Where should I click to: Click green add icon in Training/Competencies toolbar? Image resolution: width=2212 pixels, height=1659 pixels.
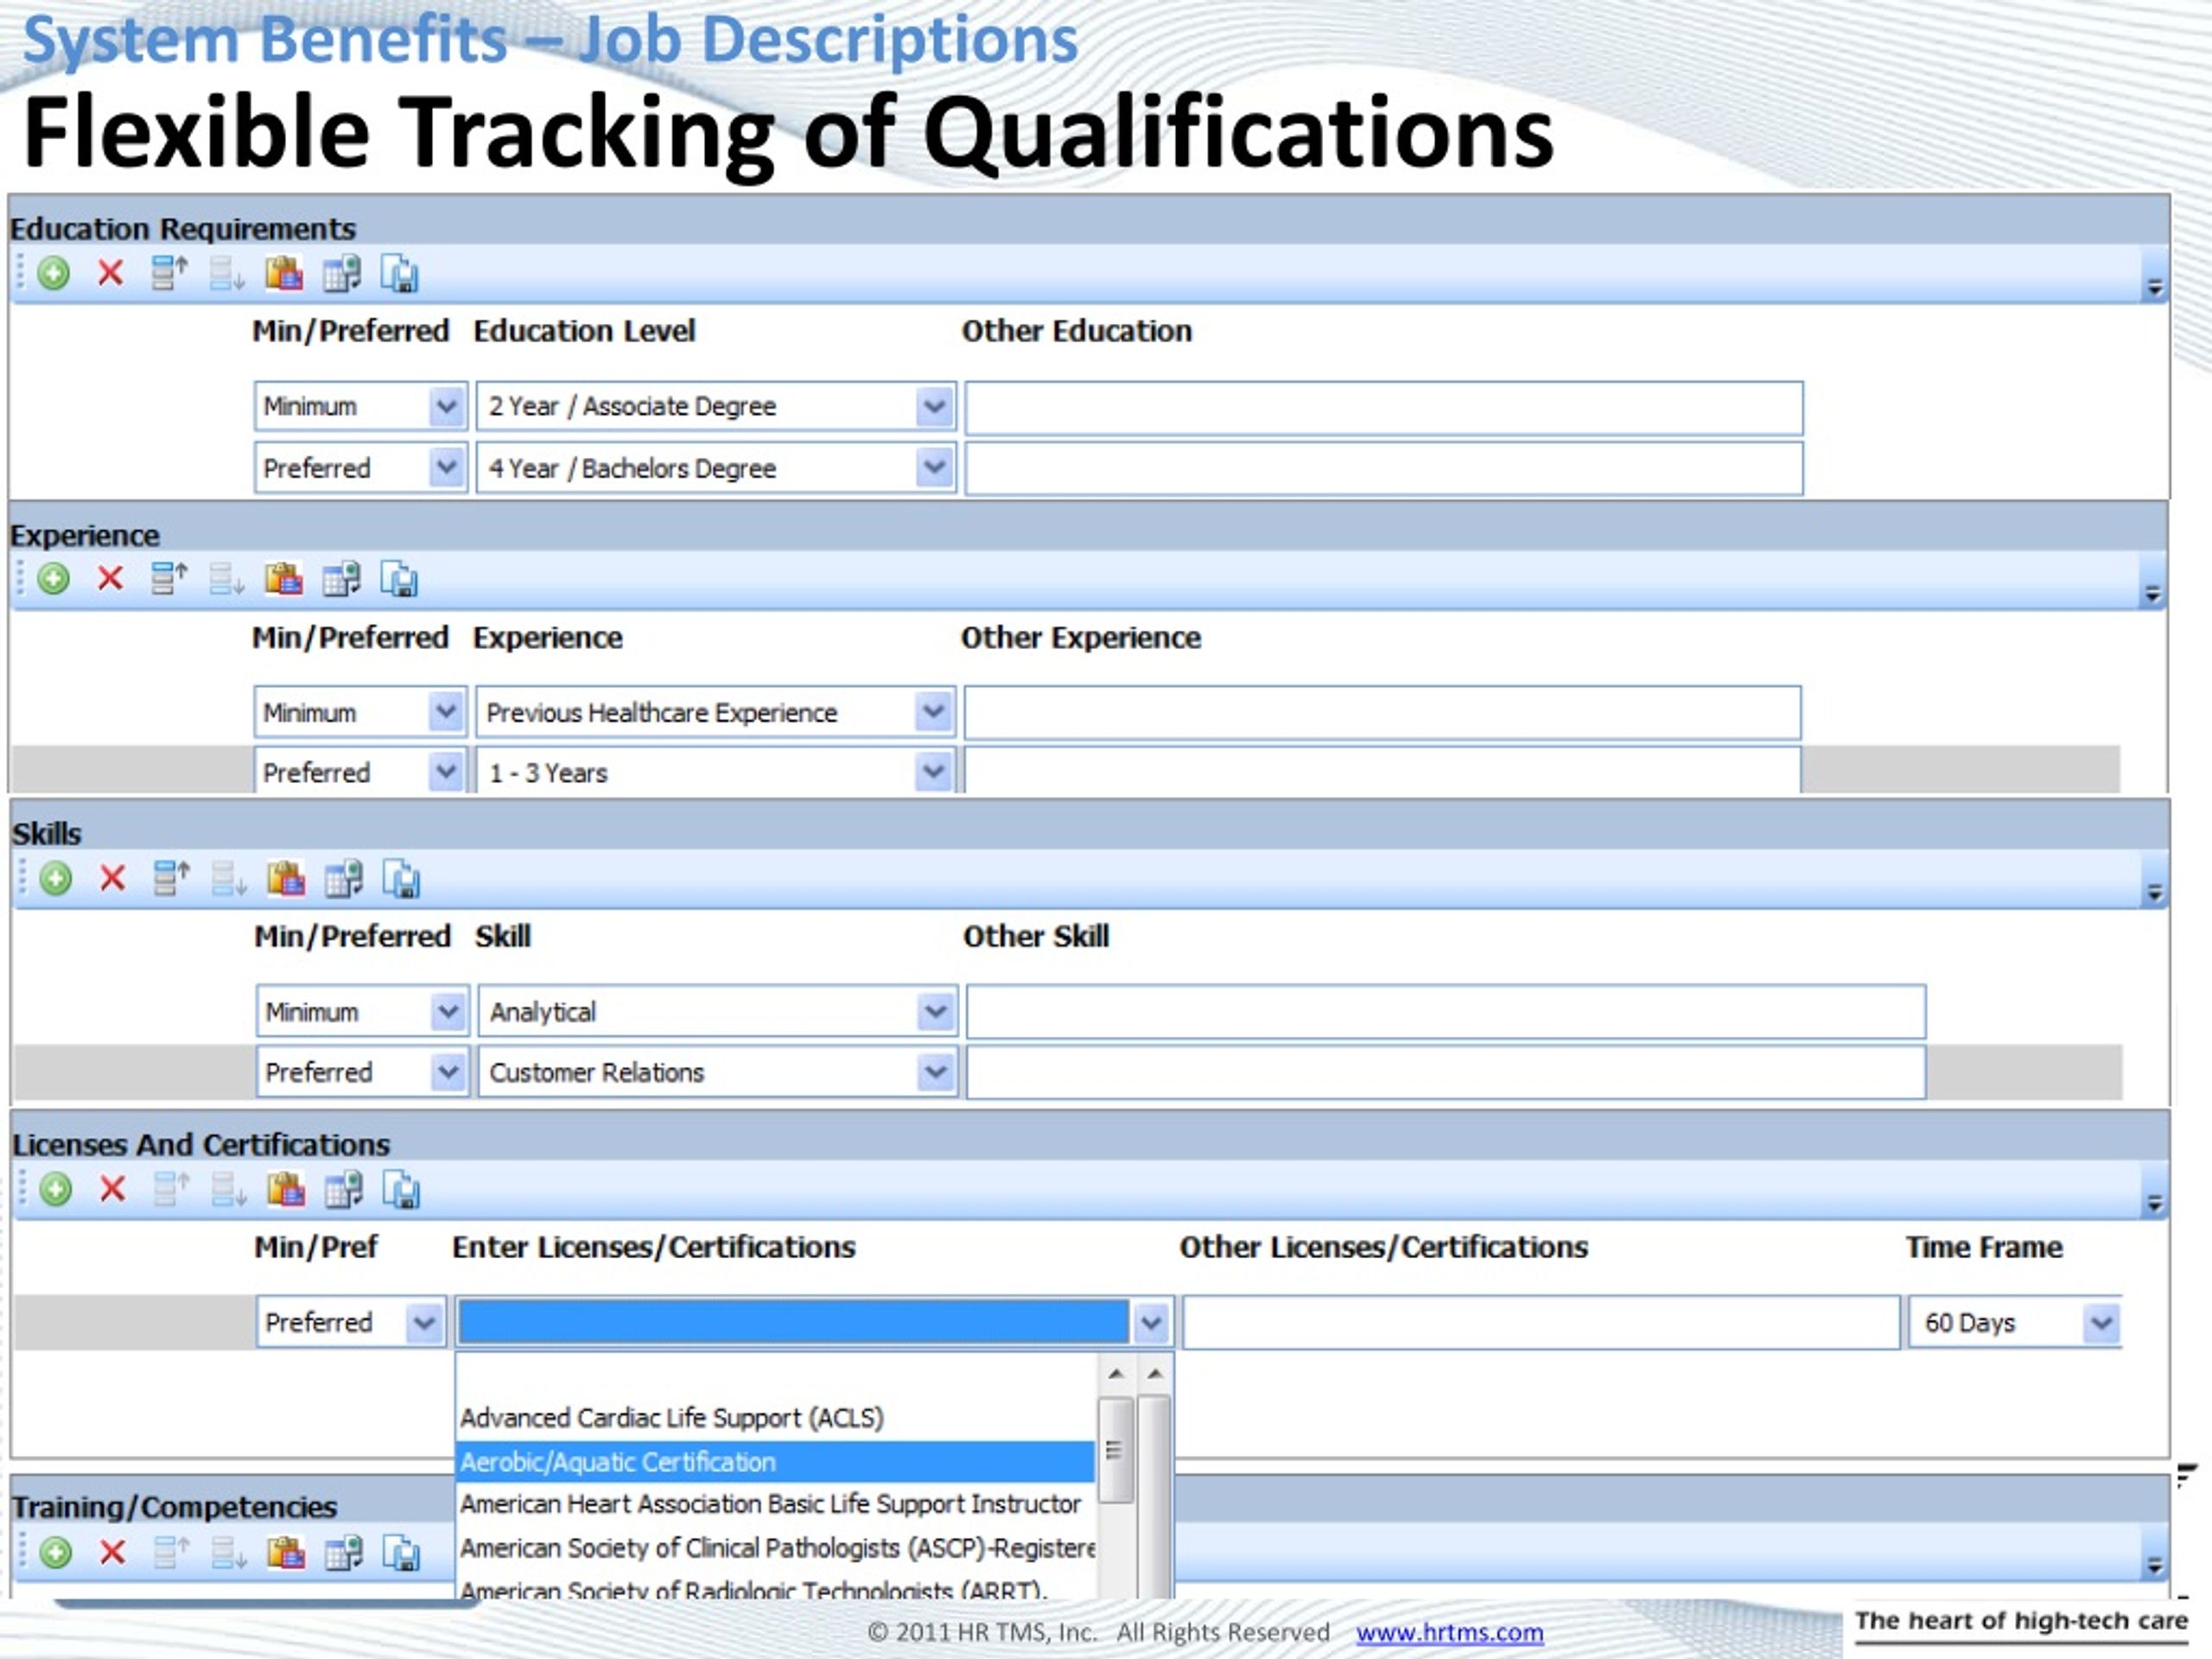pos(56,1552)
